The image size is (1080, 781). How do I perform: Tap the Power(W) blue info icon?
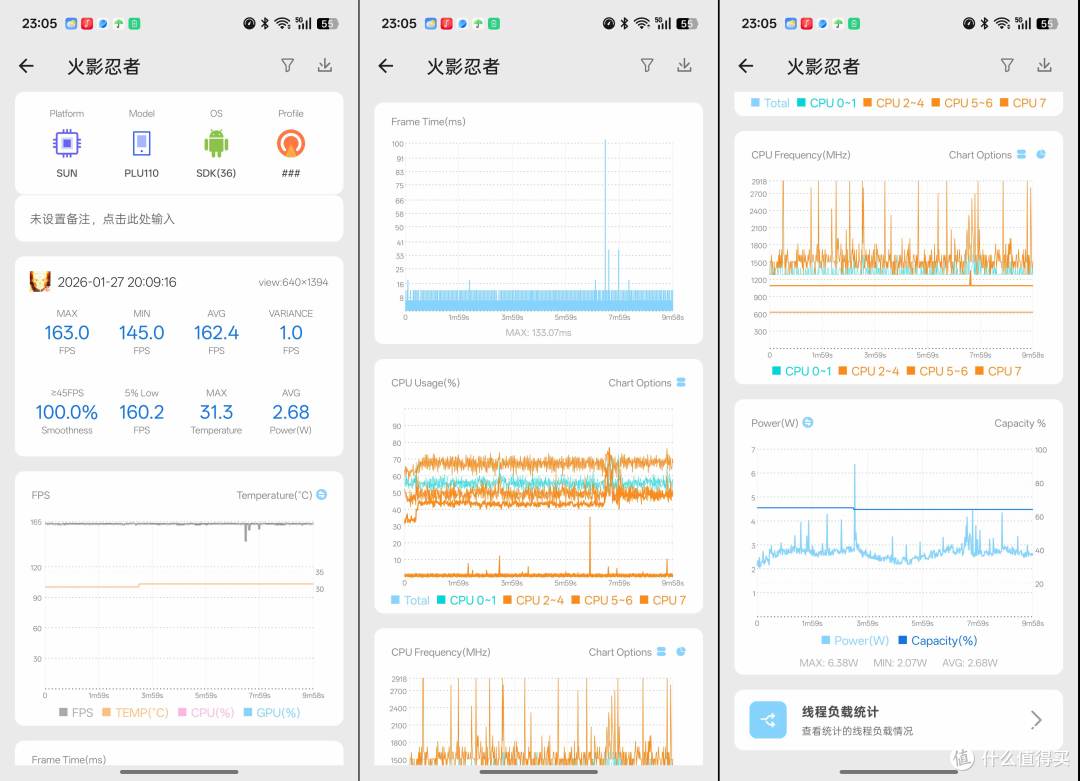808,422
